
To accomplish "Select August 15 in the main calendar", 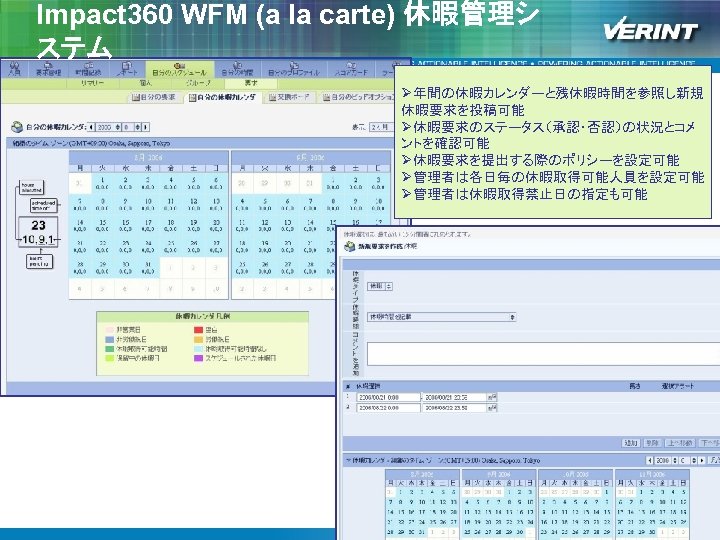I will pyautogui.click(x=102, y=225).
